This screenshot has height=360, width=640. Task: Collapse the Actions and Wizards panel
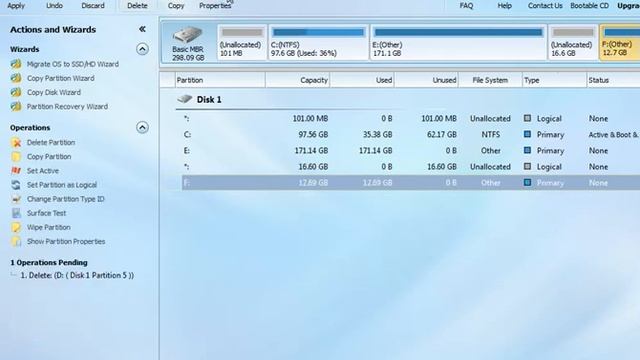142,29
